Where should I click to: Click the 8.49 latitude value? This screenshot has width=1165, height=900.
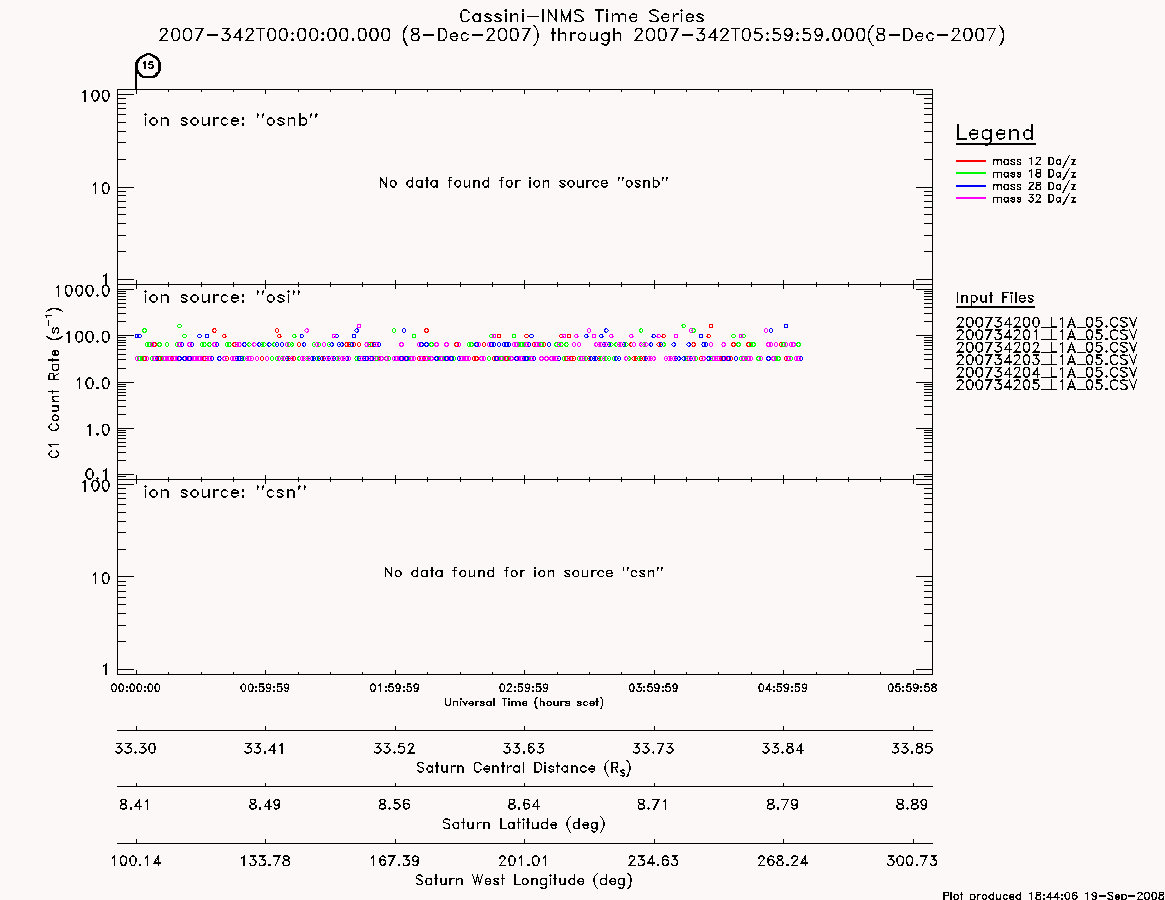(265, 805)
